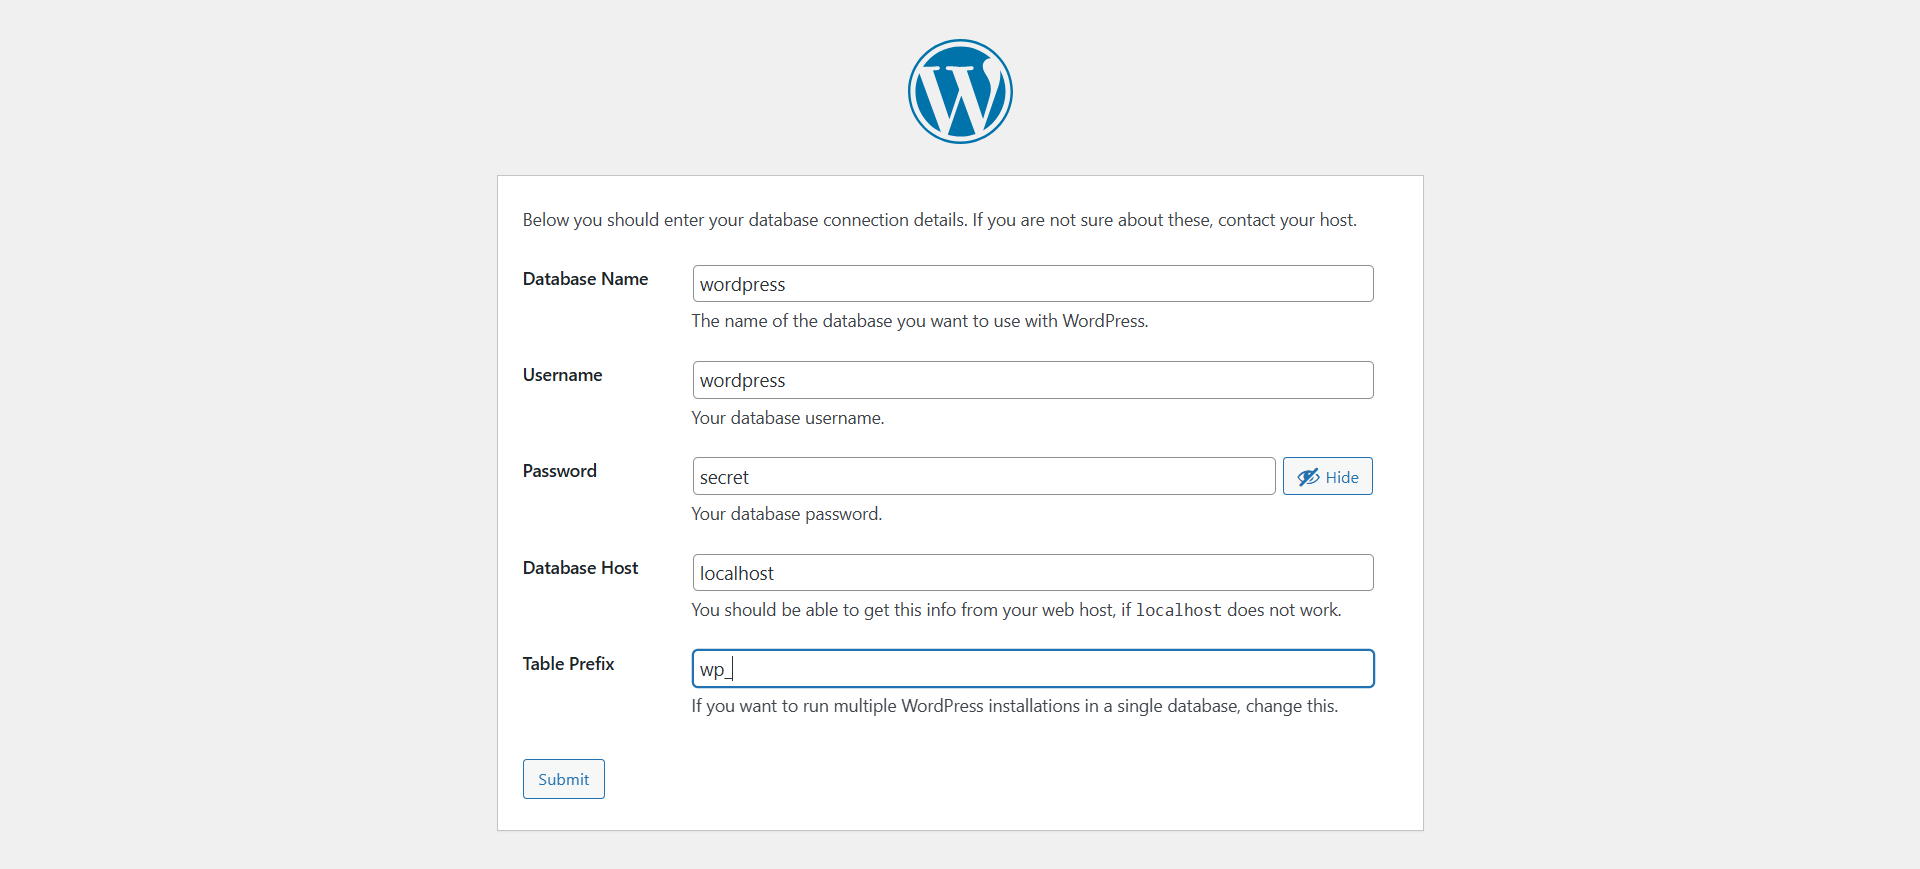Click the hint about multiple WordPress installations
Viewport: 1920px width, 869px height.
tap(1014, 706)
